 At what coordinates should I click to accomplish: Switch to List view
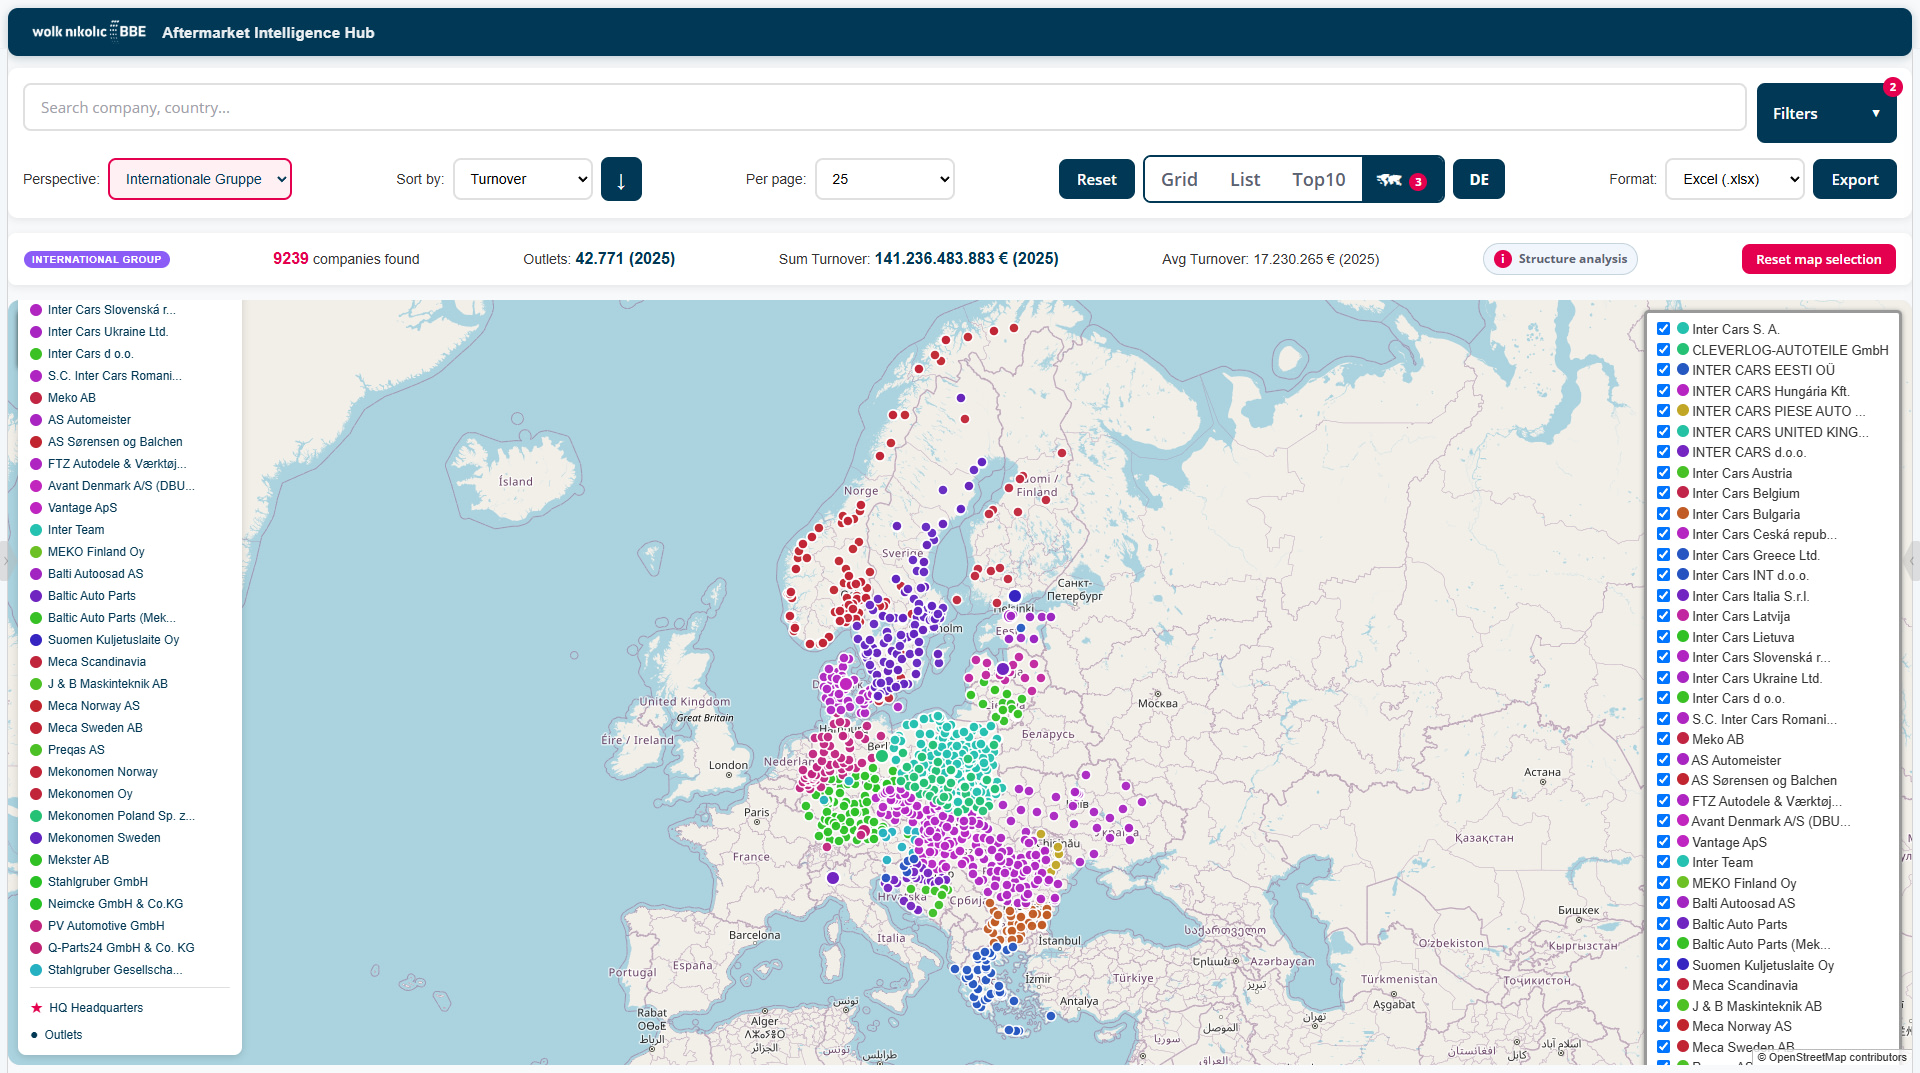[1245, 179]
